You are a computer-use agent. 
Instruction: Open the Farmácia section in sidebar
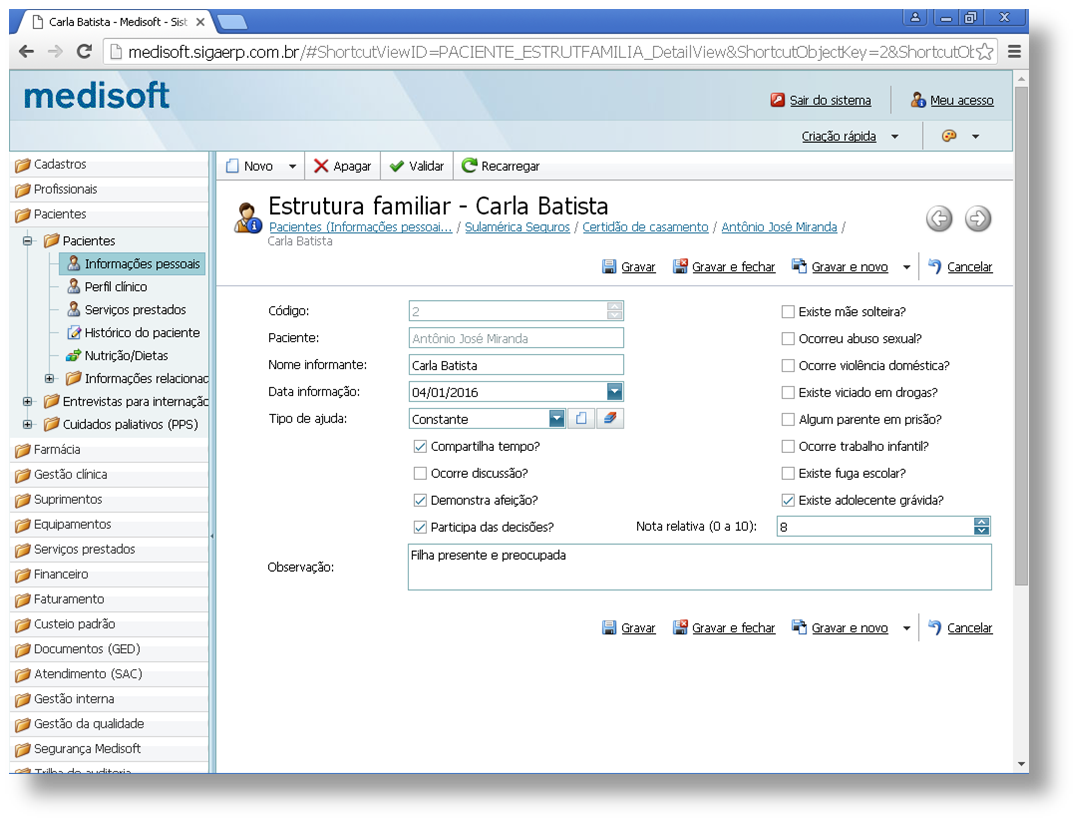[57, 450]
